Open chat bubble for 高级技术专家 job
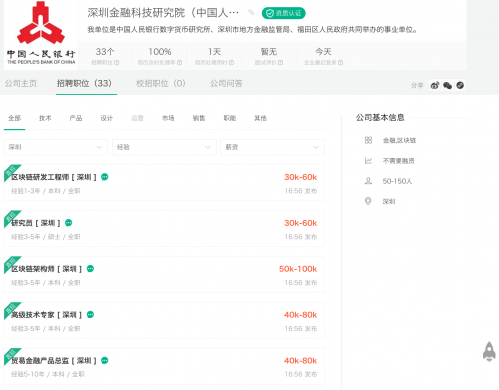This screenshot has width=499, height=390. coord(90,314)
